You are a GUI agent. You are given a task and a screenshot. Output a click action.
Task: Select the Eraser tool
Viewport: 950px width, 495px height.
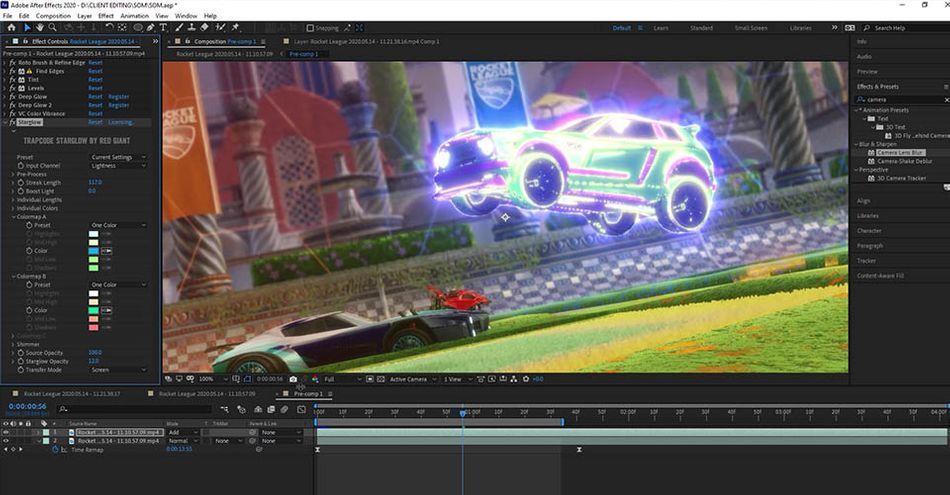(x=204, y=27)
